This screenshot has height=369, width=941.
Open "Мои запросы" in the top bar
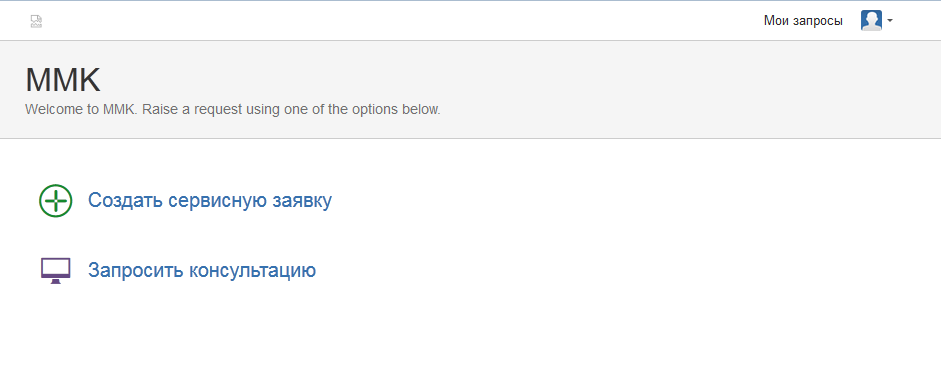[803, 21]
